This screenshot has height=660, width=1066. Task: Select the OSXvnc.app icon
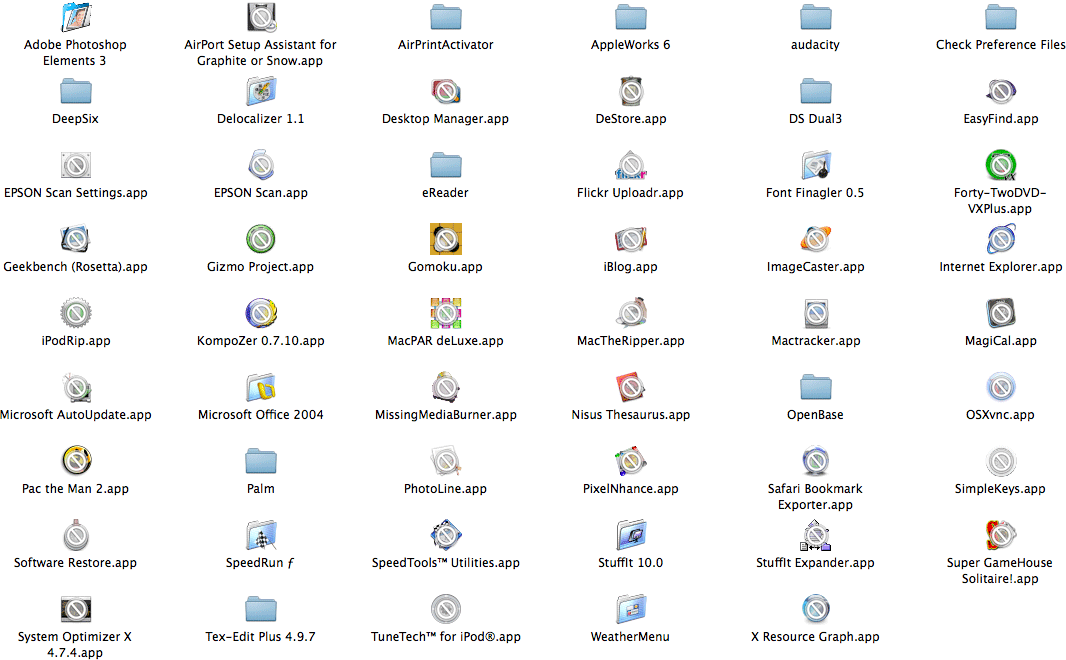(1001, 387)
